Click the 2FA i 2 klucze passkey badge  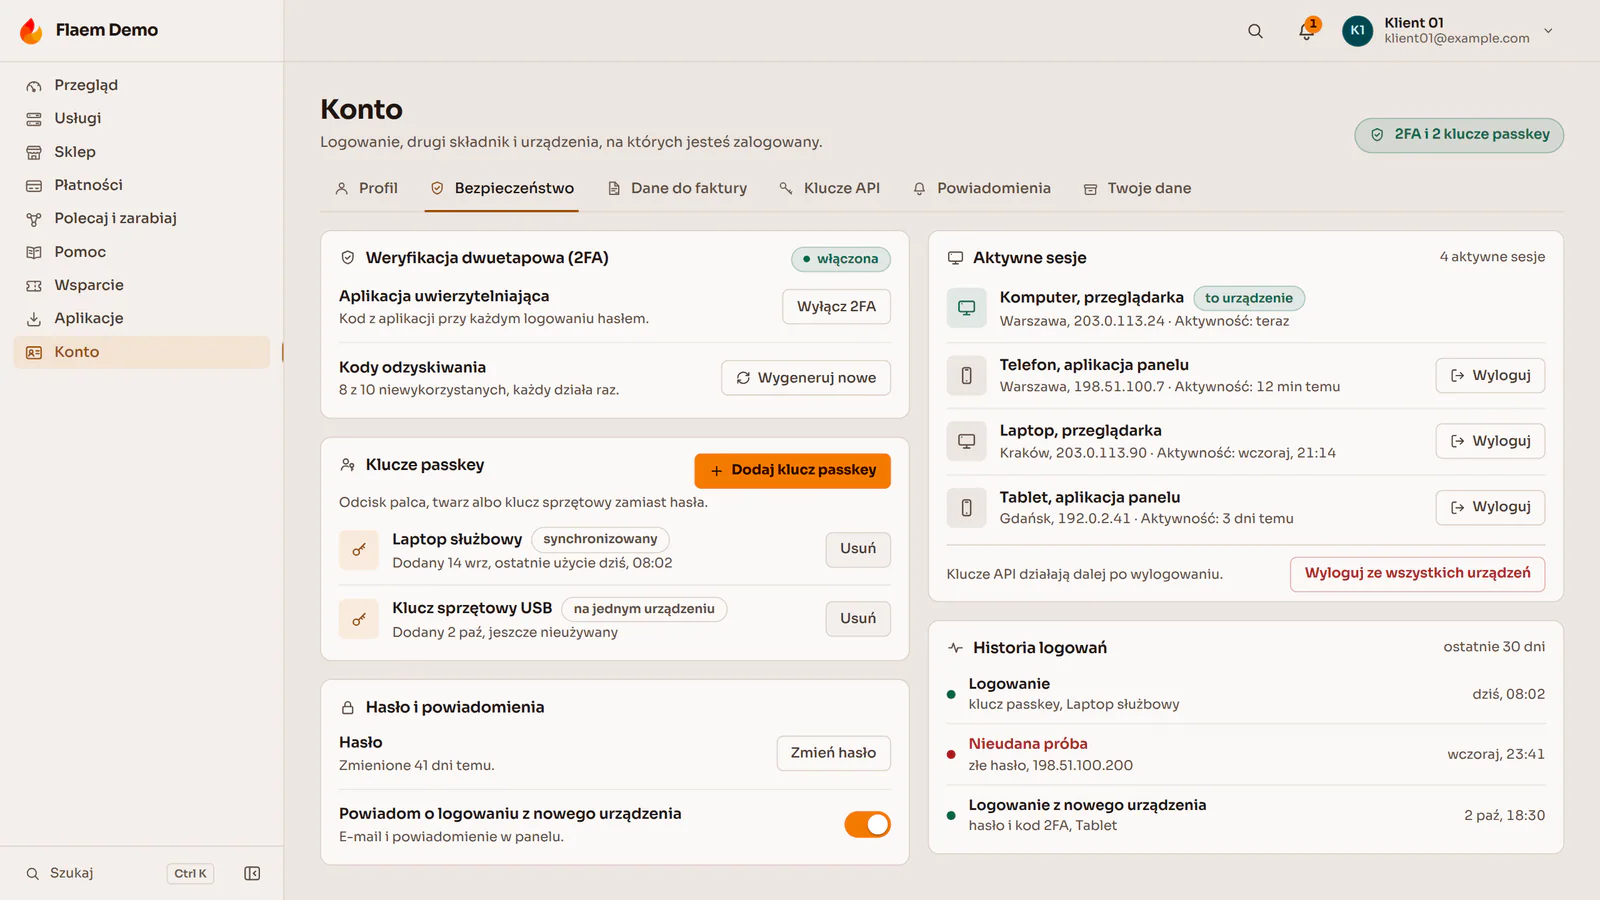[x=1459, y=135]
